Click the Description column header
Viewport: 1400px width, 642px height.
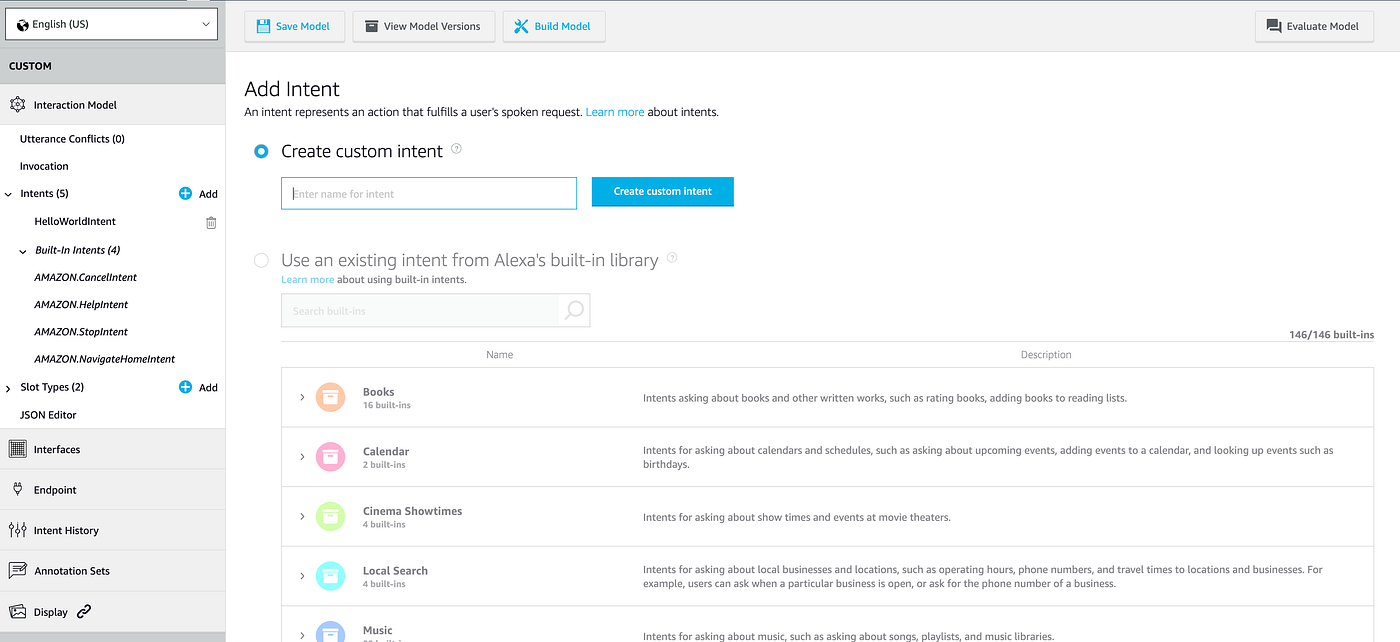point(1046,354)
